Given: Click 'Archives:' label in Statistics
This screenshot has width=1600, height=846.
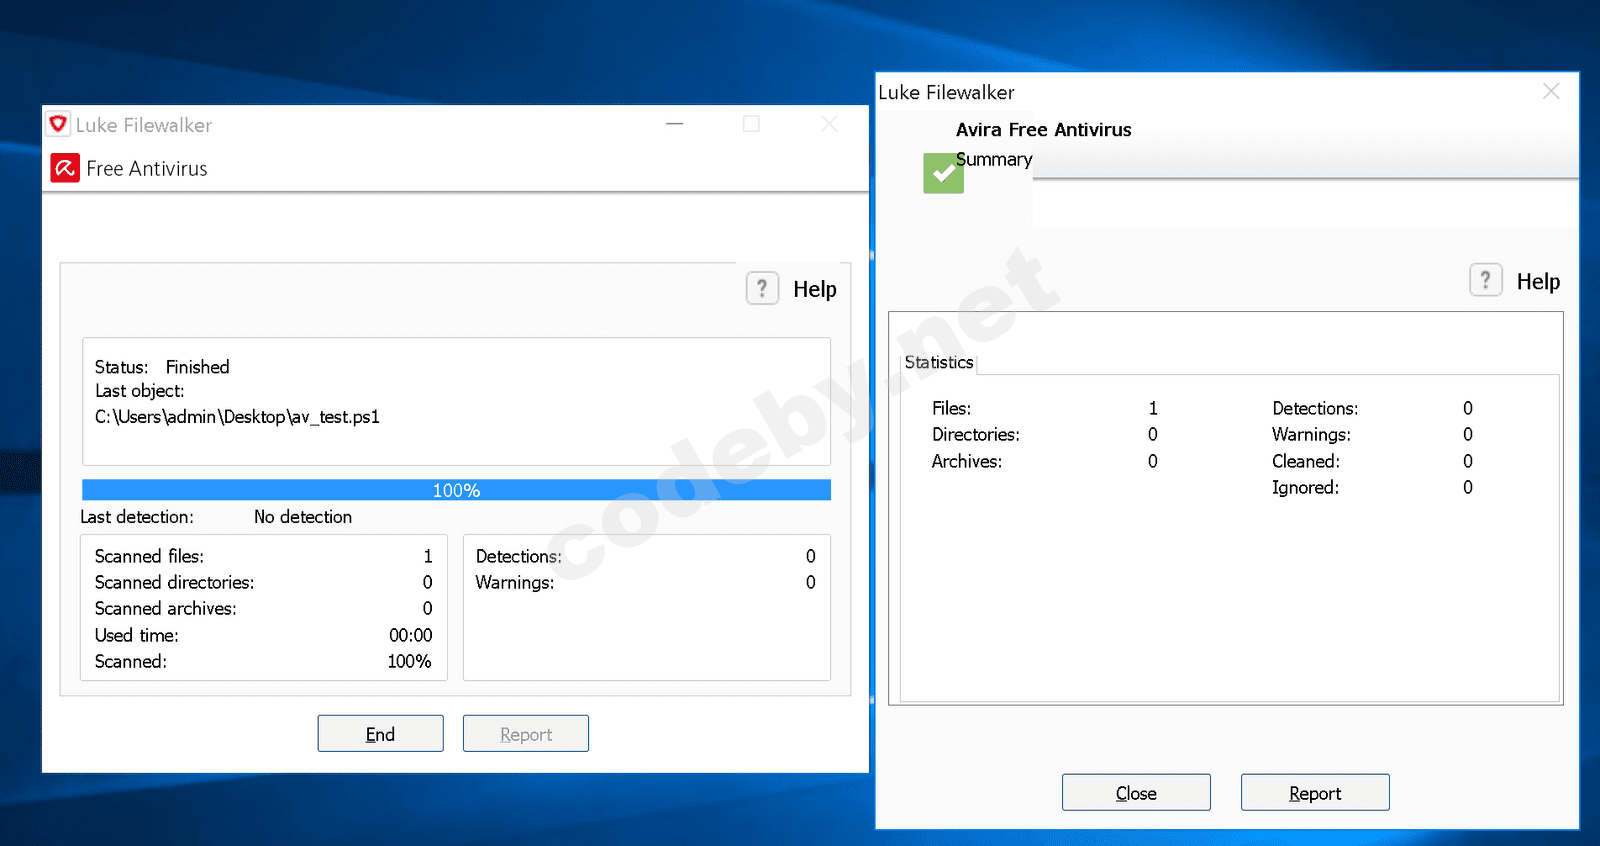Looking at the screenshot, I should [967, 461].
